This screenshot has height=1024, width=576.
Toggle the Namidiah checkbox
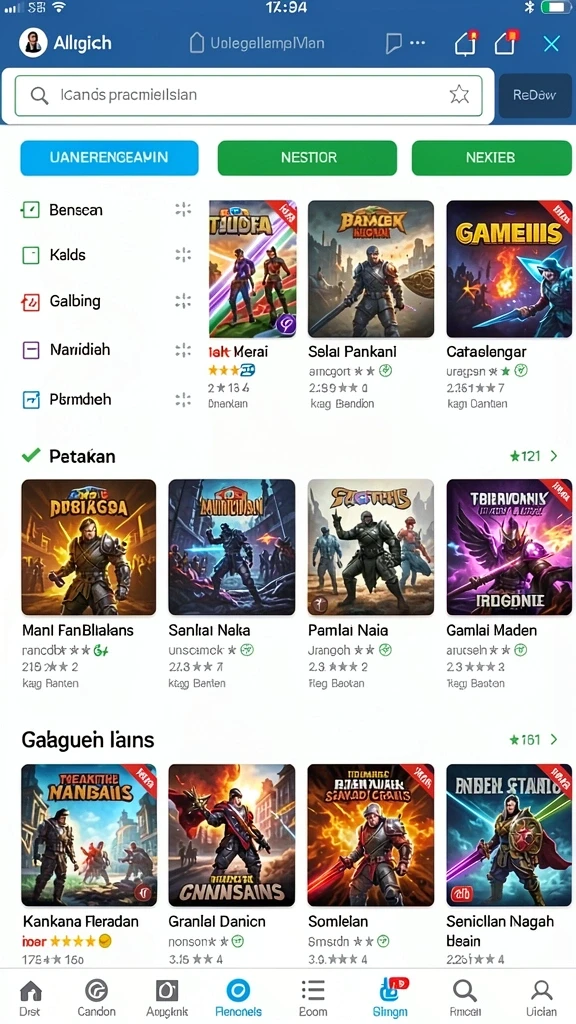tap(31, 350)
